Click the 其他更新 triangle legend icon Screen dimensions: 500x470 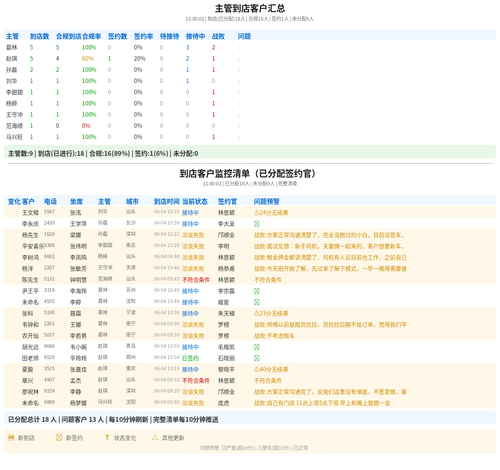tap(155, 437)
